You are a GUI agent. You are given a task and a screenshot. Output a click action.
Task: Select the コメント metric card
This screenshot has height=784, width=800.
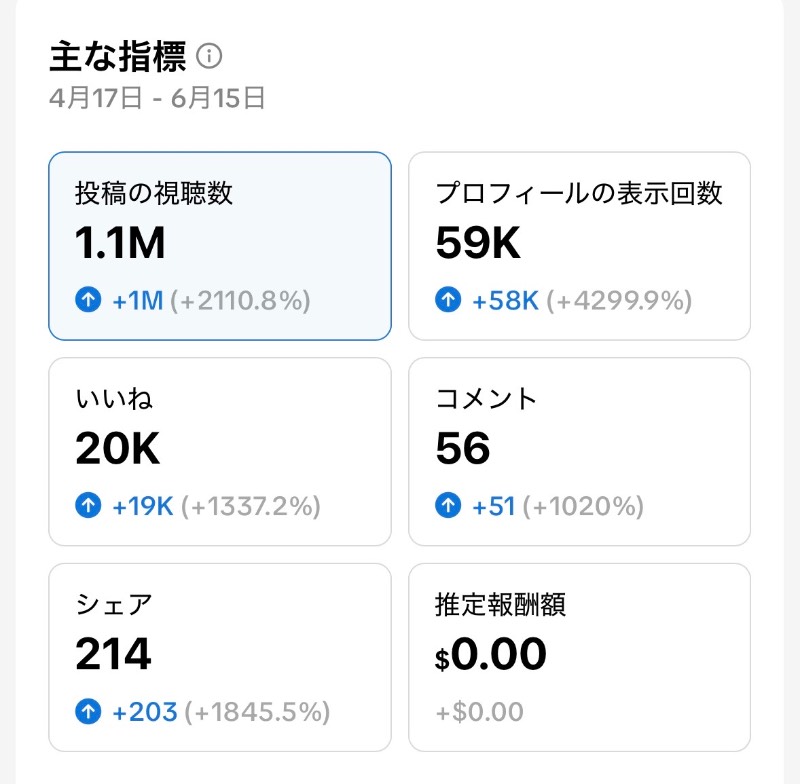580,451
